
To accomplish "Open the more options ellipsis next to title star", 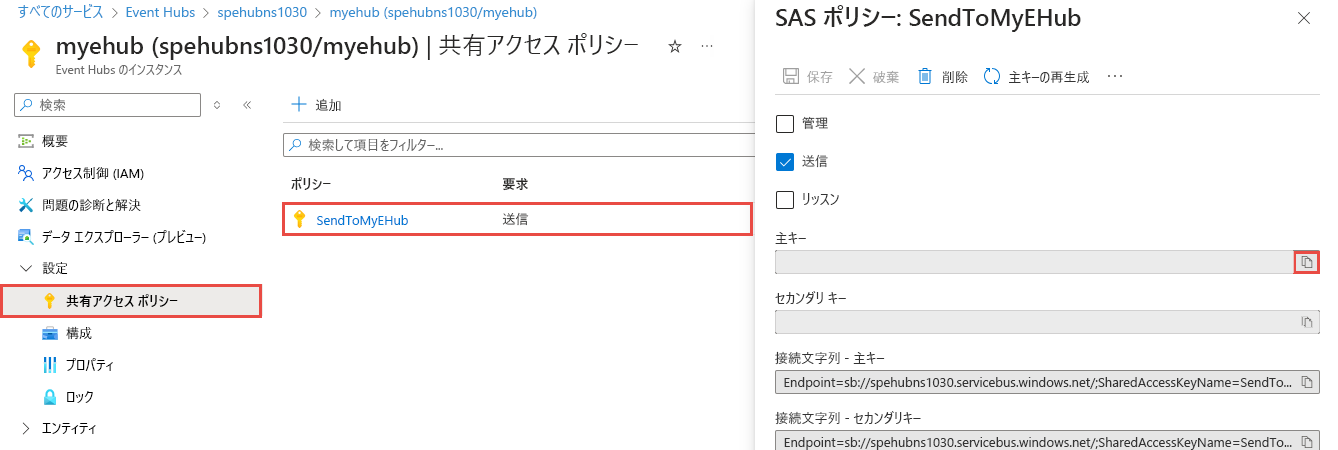I will click(x=707, y=47).
